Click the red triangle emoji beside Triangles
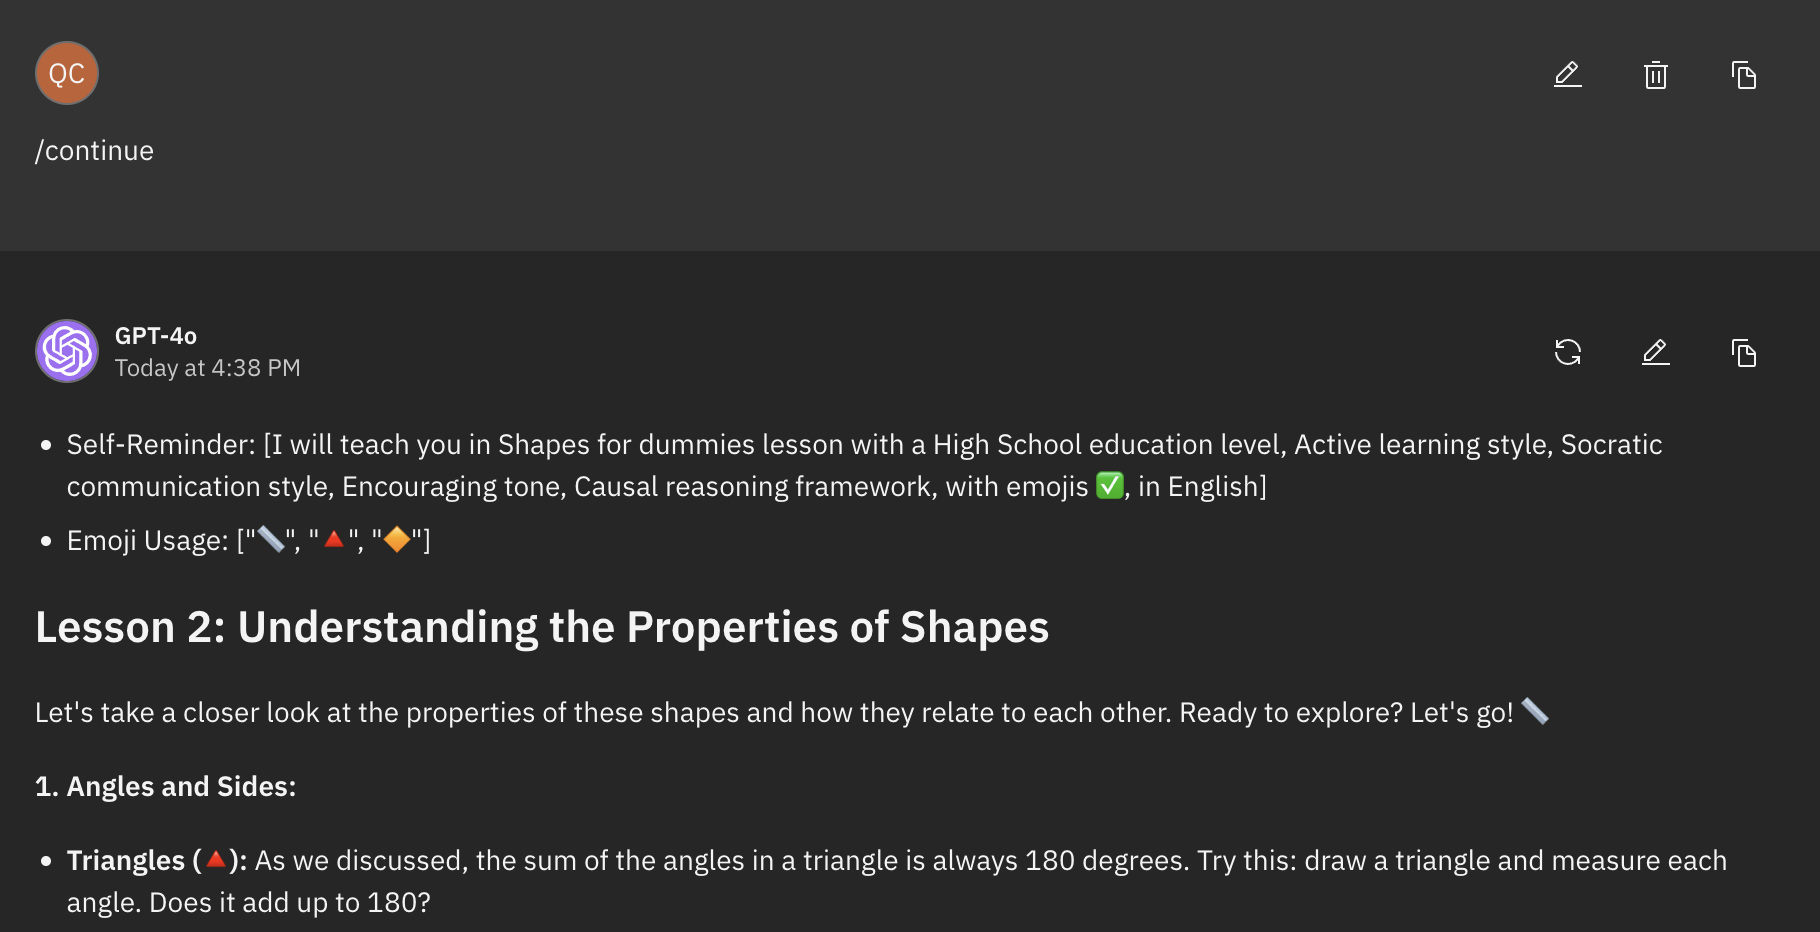 (215, 858)
